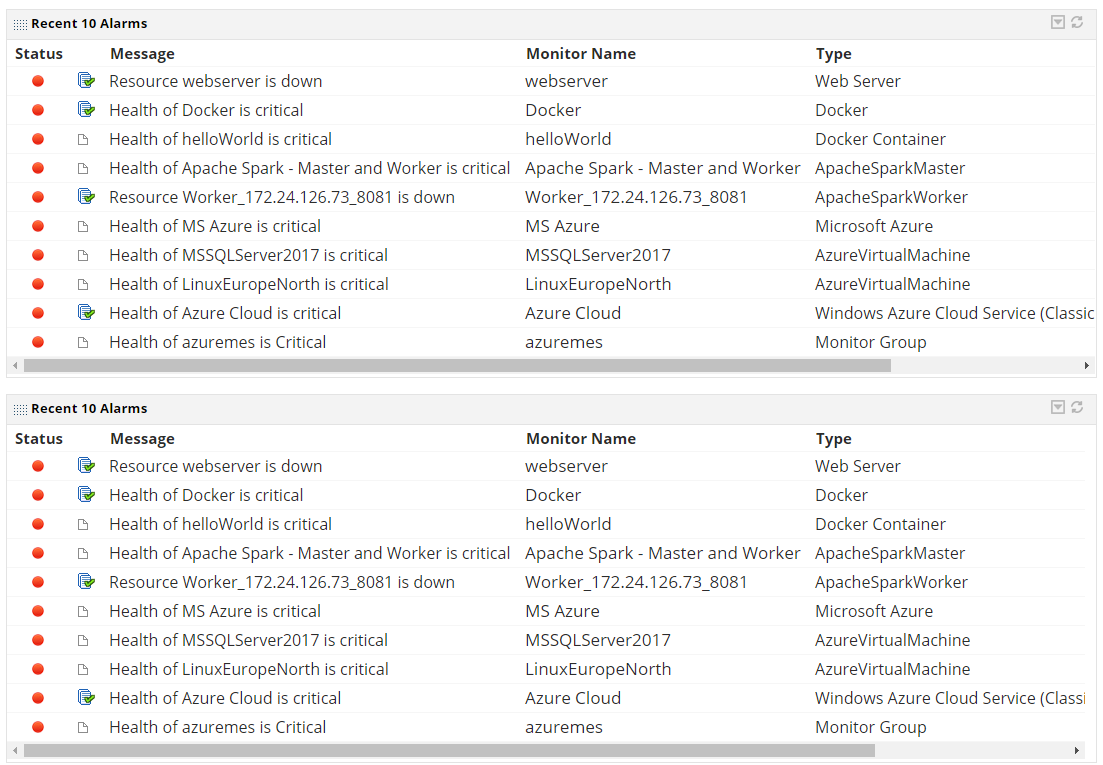
Task: Sort by Monitor Name column in upper widget
Action: [x=581, y=54]
